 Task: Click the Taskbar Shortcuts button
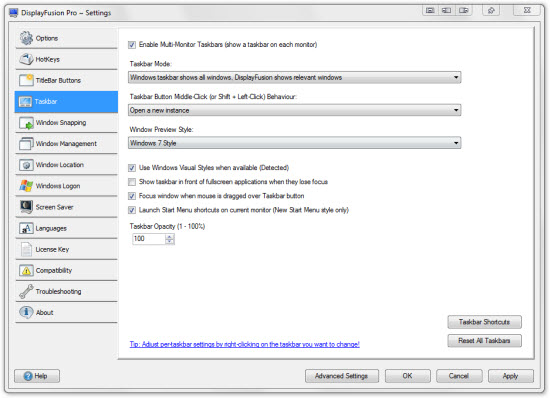coord(484,322)
